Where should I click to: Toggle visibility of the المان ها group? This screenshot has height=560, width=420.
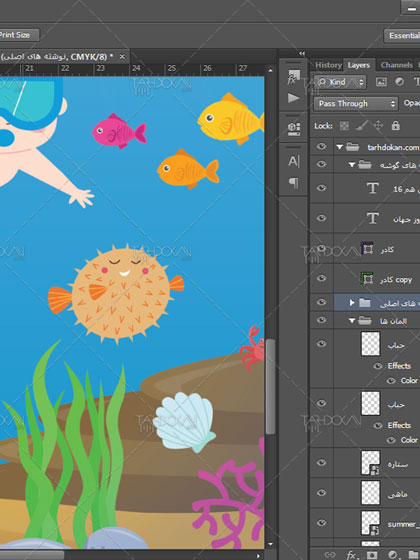[x=321, y=320]
